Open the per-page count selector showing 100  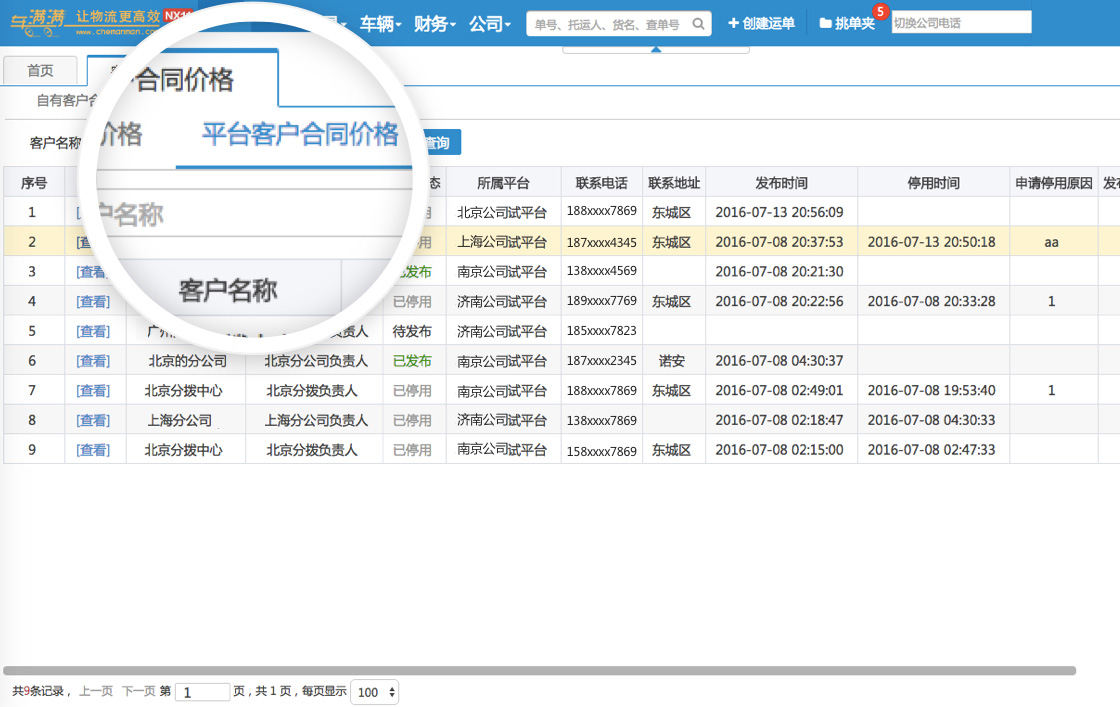(375, 691)
